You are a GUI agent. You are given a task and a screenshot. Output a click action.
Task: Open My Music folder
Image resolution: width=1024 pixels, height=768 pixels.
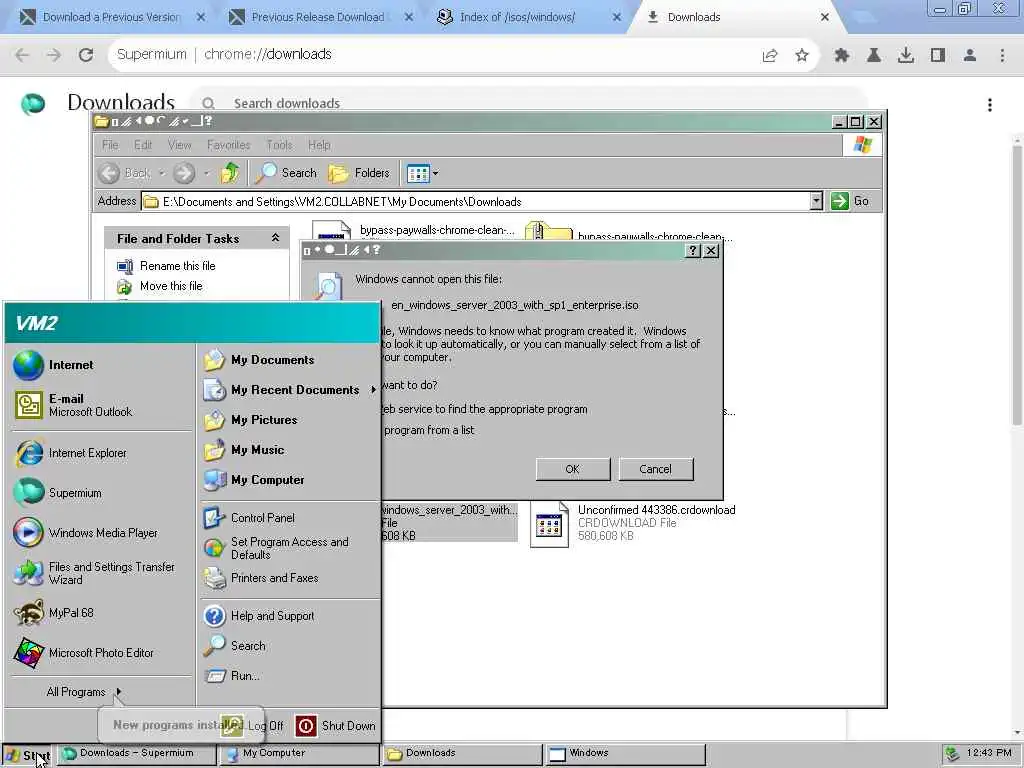tap(244, 450)
